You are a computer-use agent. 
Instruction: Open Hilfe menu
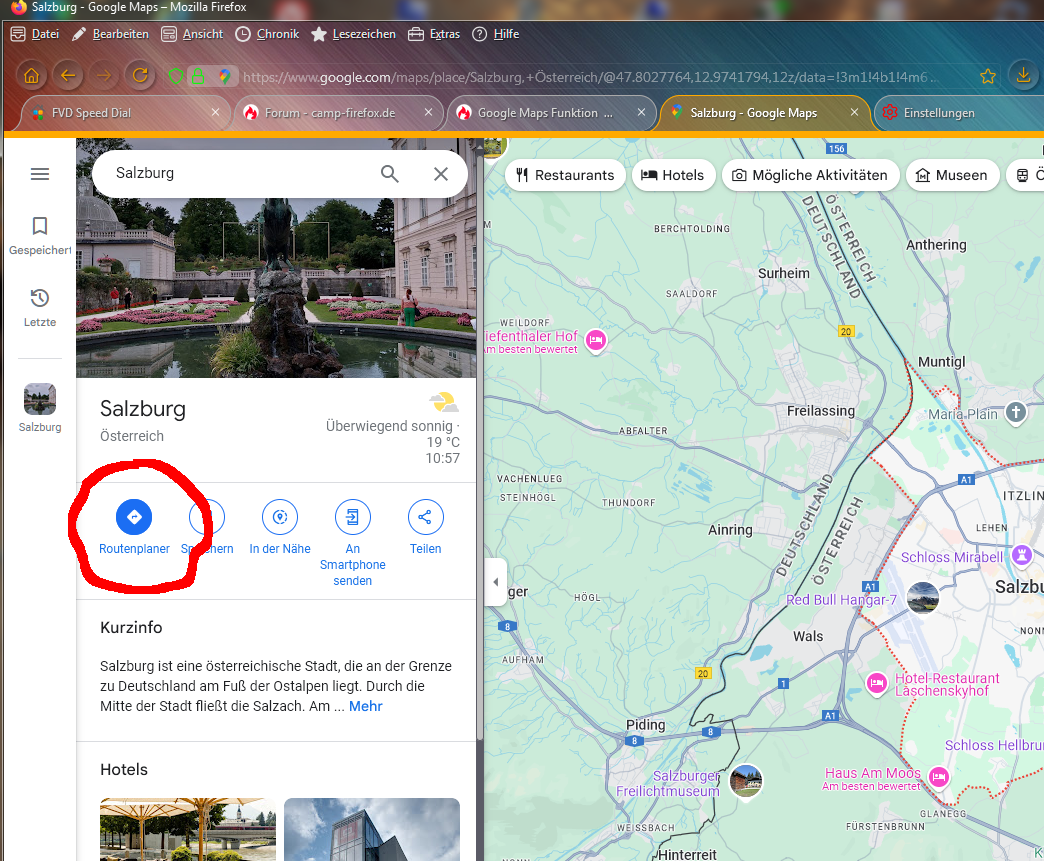495,34
